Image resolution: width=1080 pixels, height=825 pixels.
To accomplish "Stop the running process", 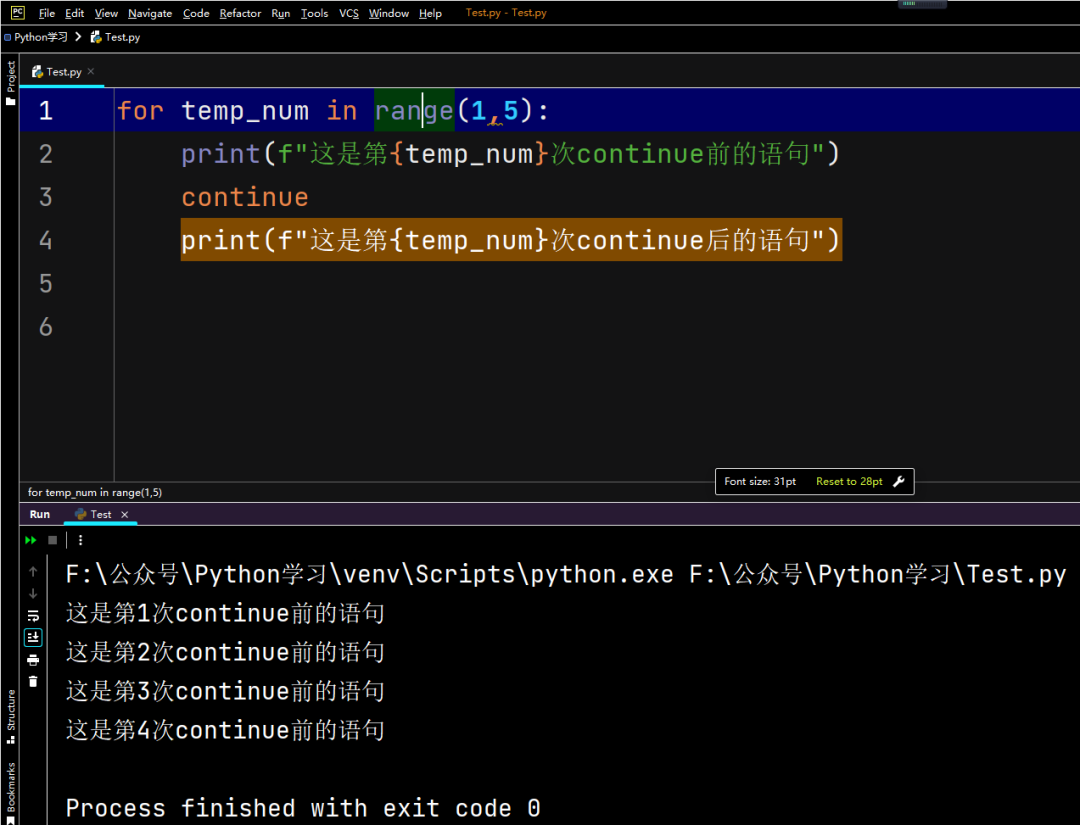I will click(52, 540).
